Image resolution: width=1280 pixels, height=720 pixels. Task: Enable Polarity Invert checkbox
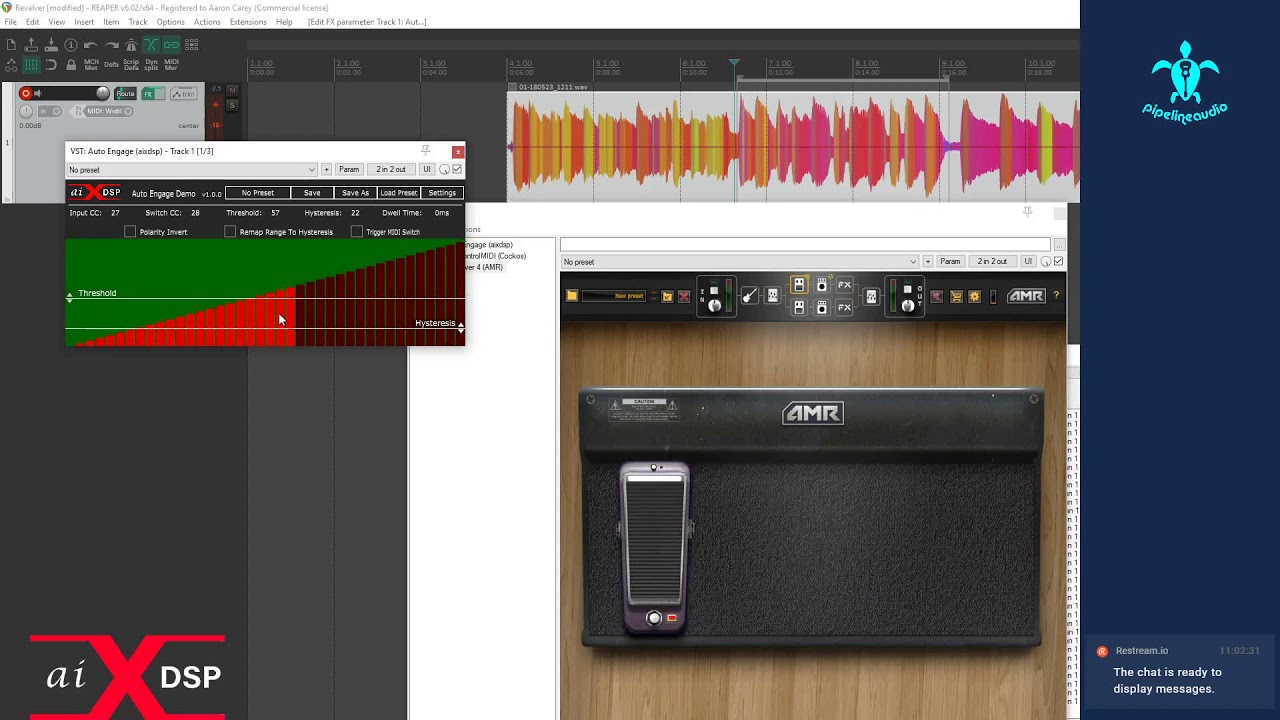coord(130,232)
